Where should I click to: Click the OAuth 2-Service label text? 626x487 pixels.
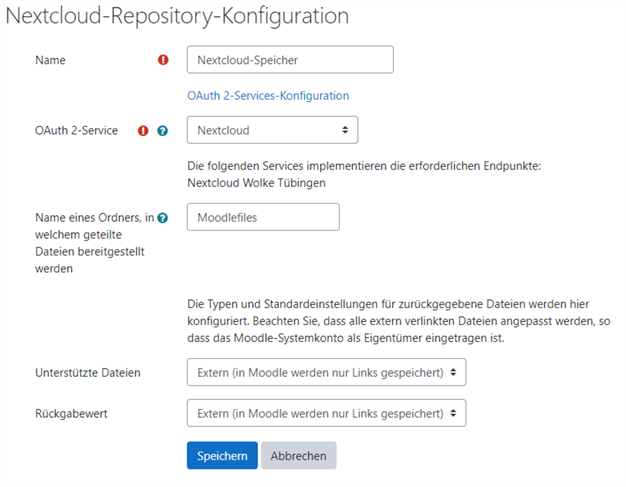76,130
